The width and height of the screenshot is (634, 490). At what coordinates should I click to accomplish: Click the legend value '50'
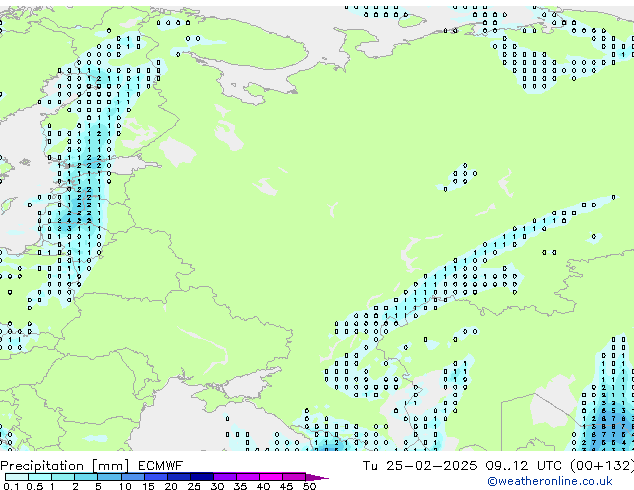tap(309, 486)
